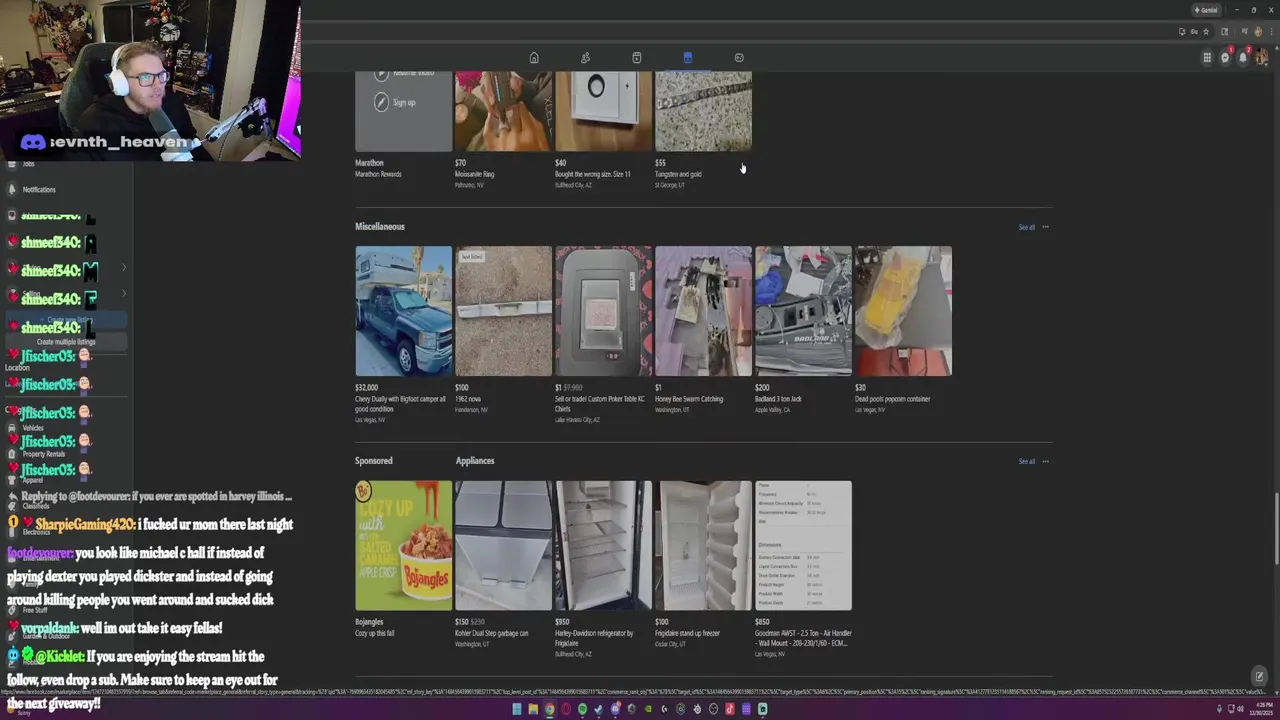This screenshot has height=720, width=1280.
Task: Open the Honey Bee Swarm Catching photo
Action: pos(703,311)
